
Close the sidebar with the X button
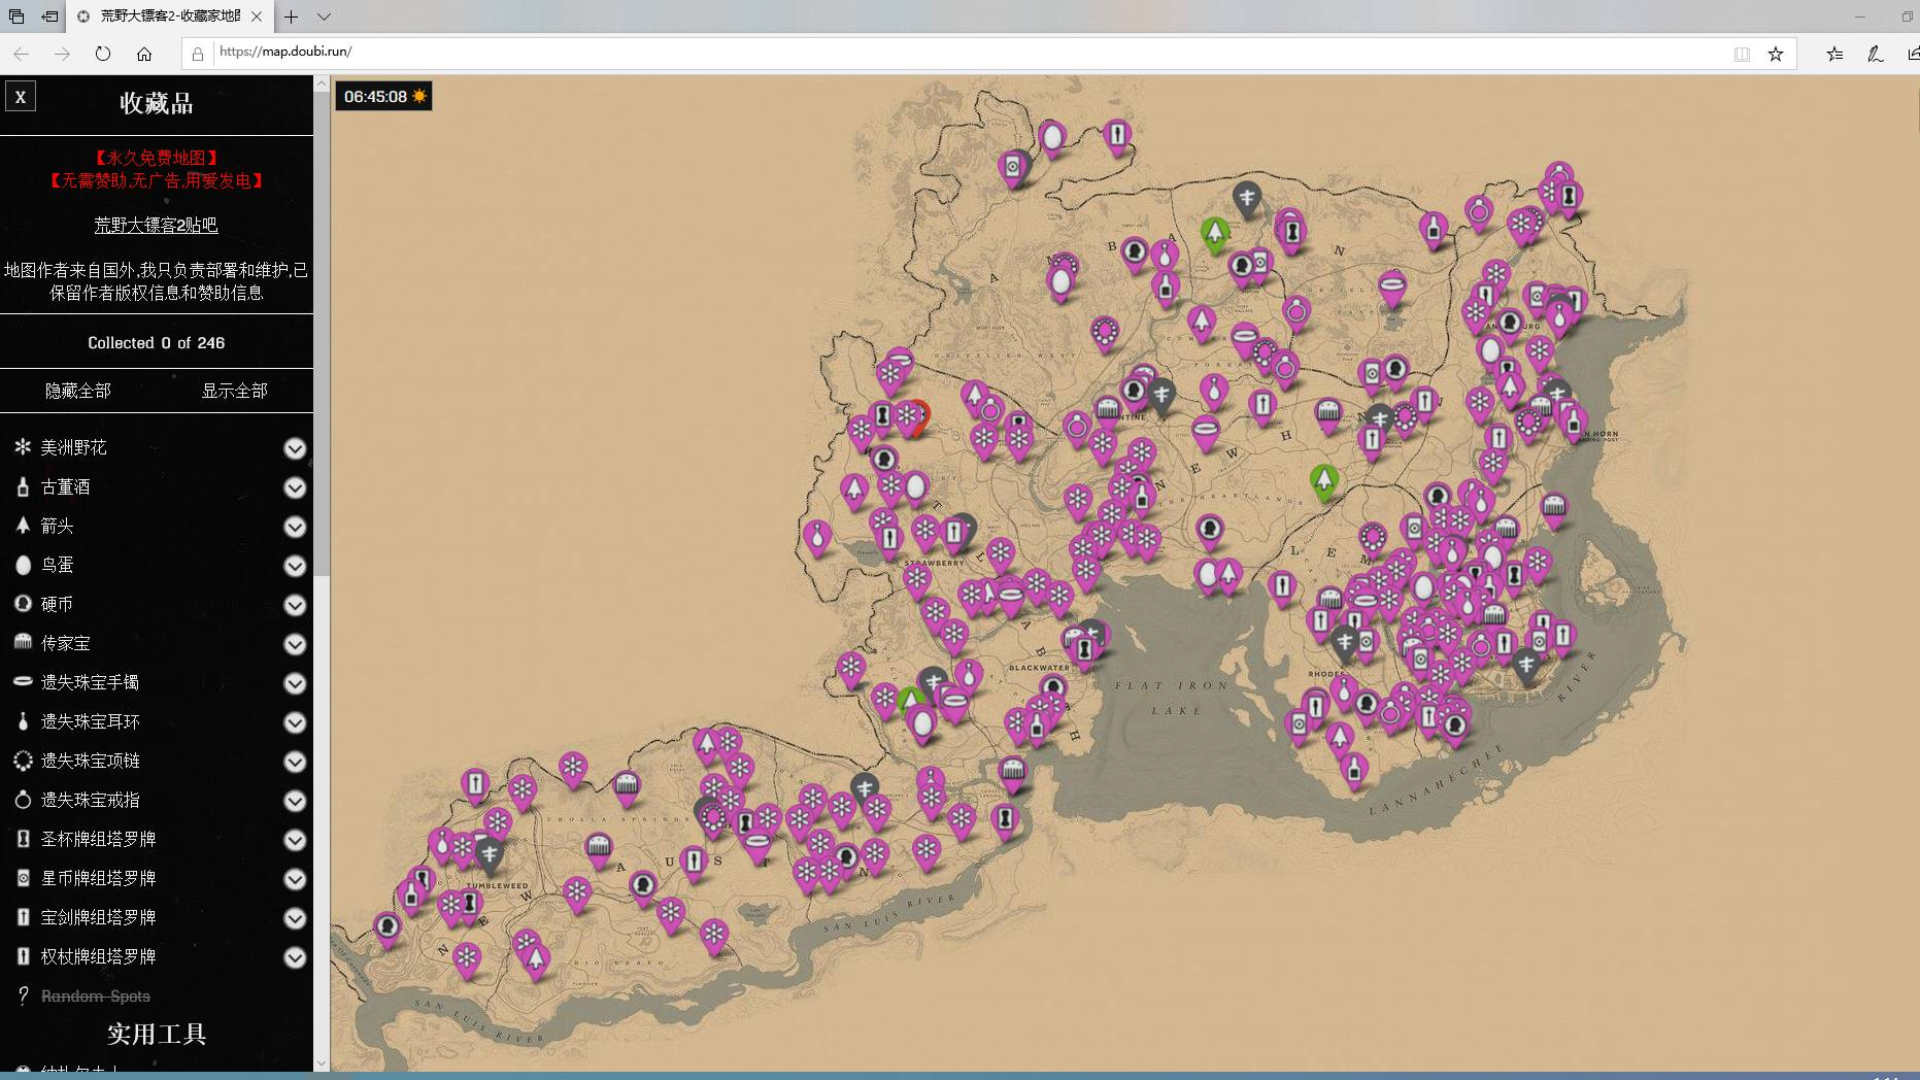click(20, 97)
